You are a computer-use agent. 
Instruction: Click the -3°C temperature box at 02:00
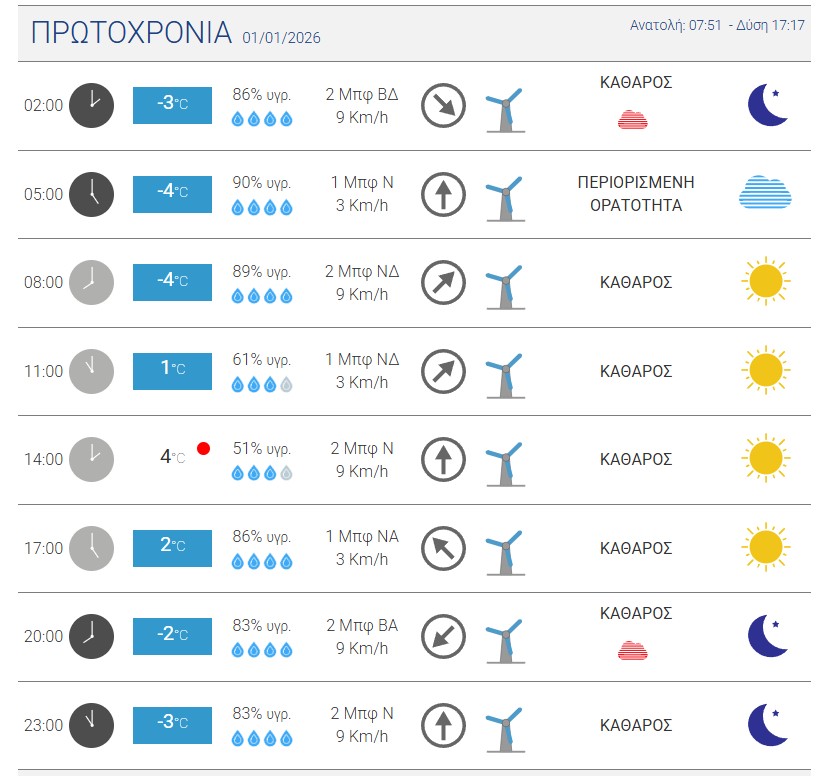click(172, 105)
